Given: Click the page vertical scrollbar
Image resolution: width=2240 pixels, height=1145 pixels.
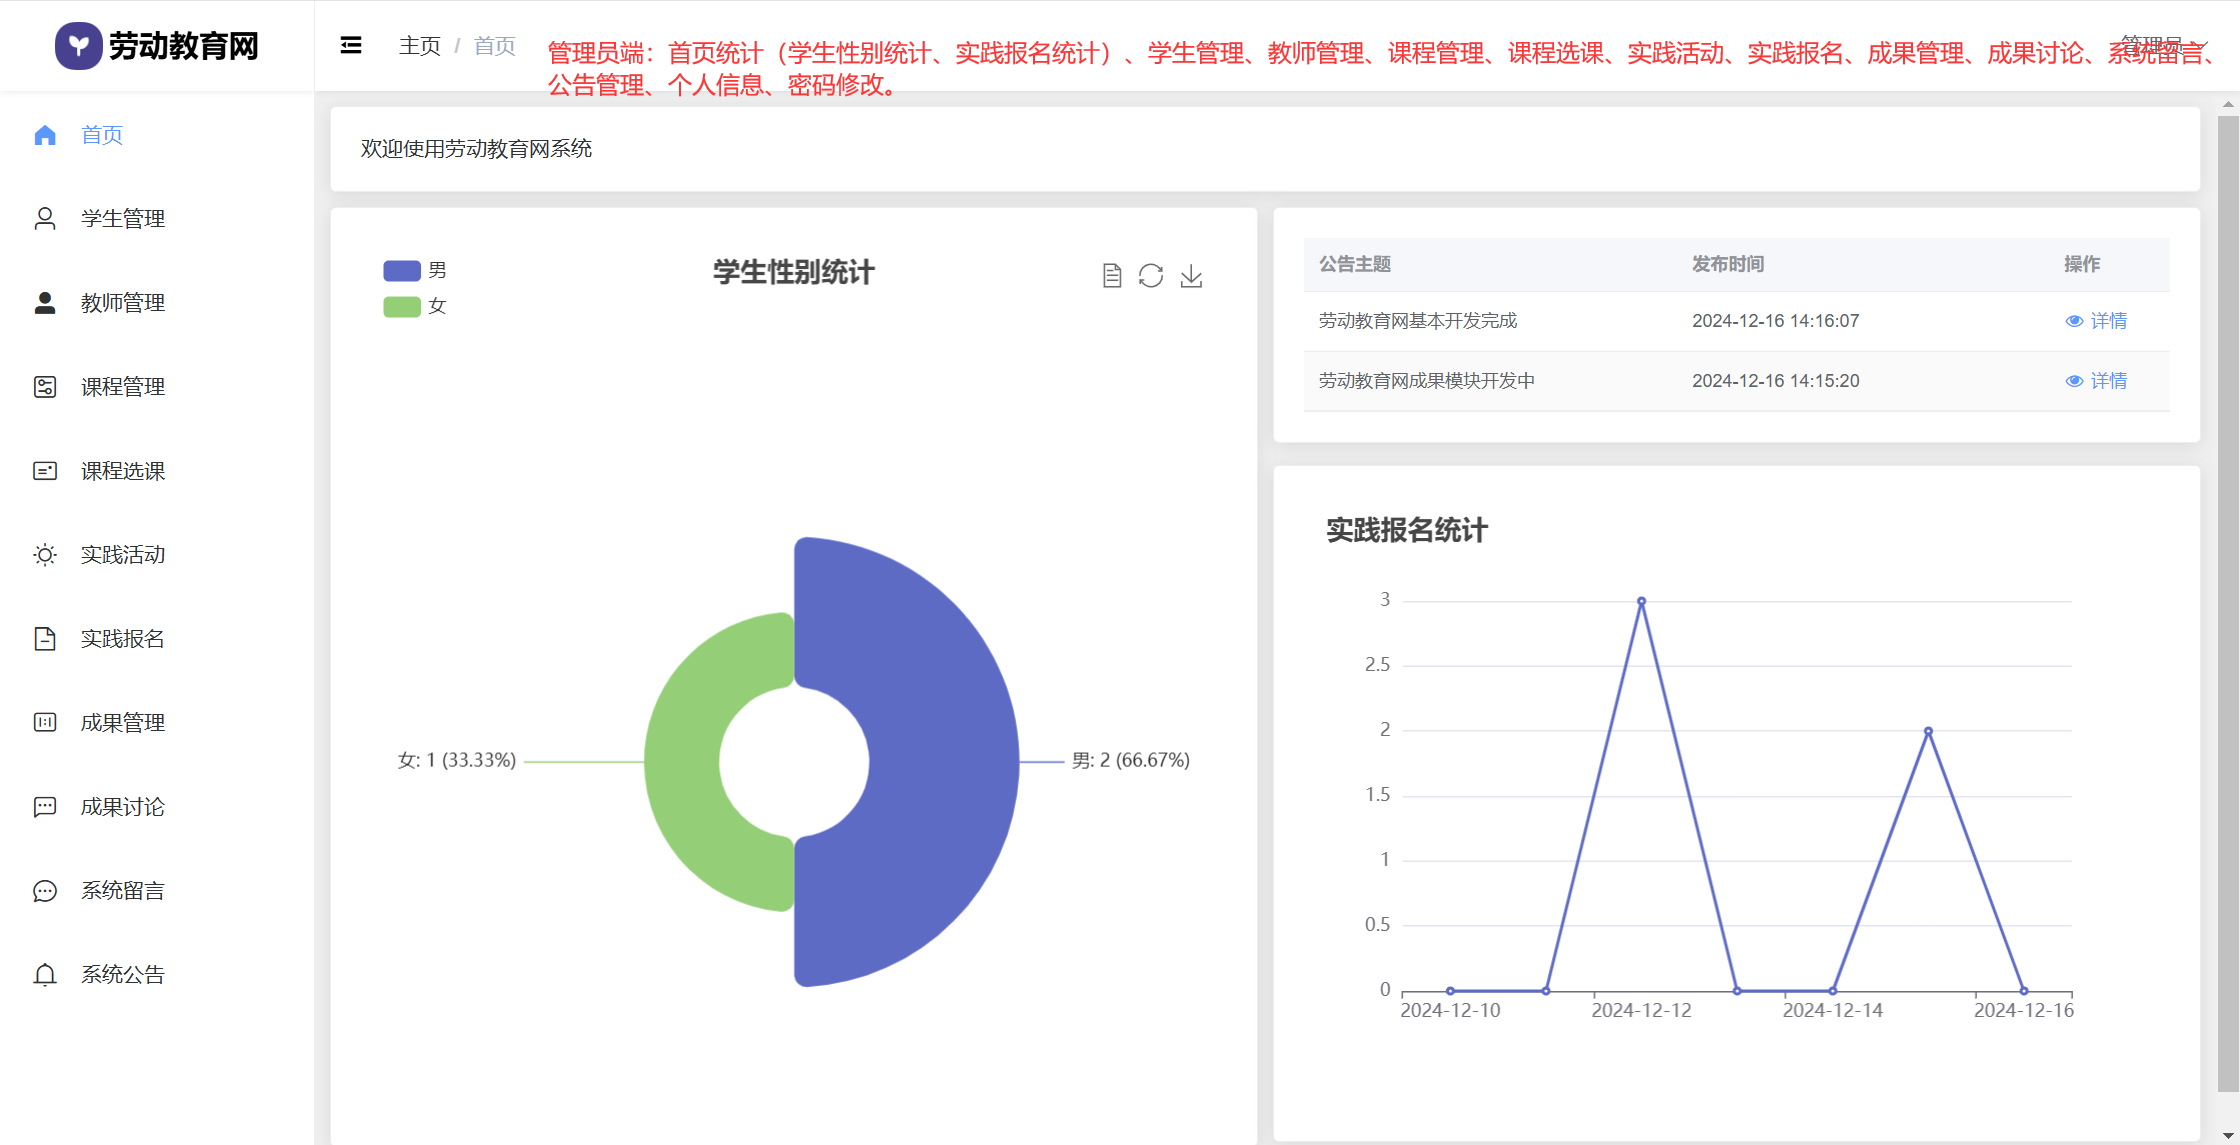Looking at the screenshot, I should click(2228, 600).
